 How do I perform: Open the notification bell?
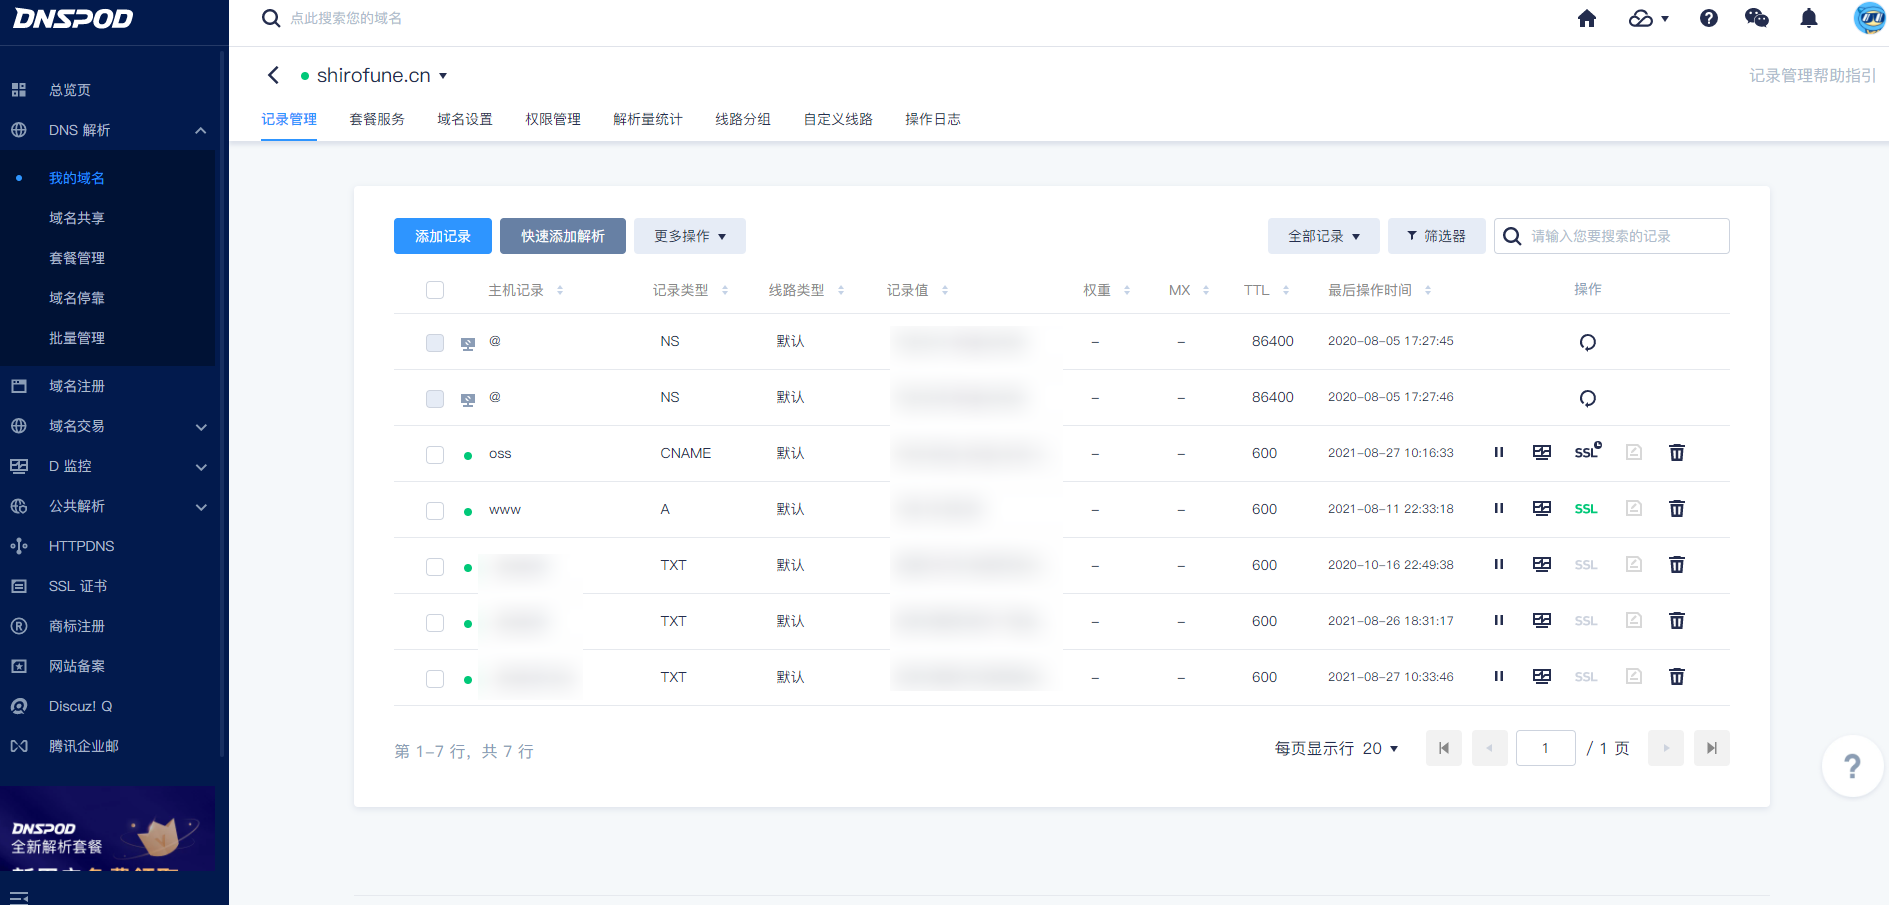[1808, 19]
